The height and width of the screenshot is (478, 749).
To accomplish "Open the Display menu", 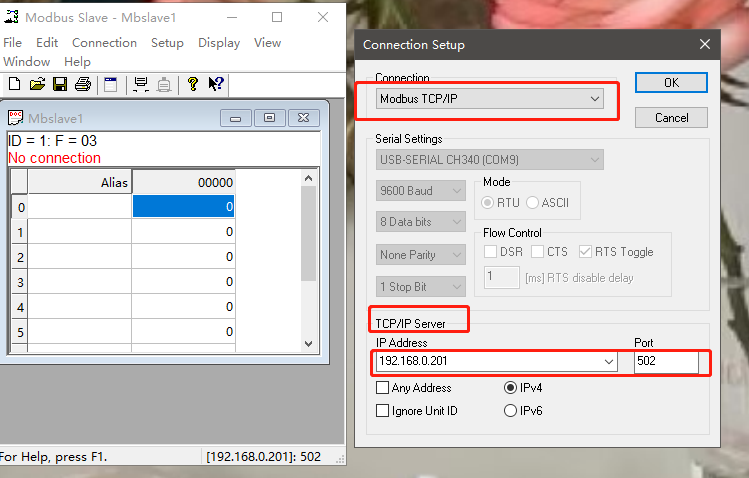I will click(219, 42).
